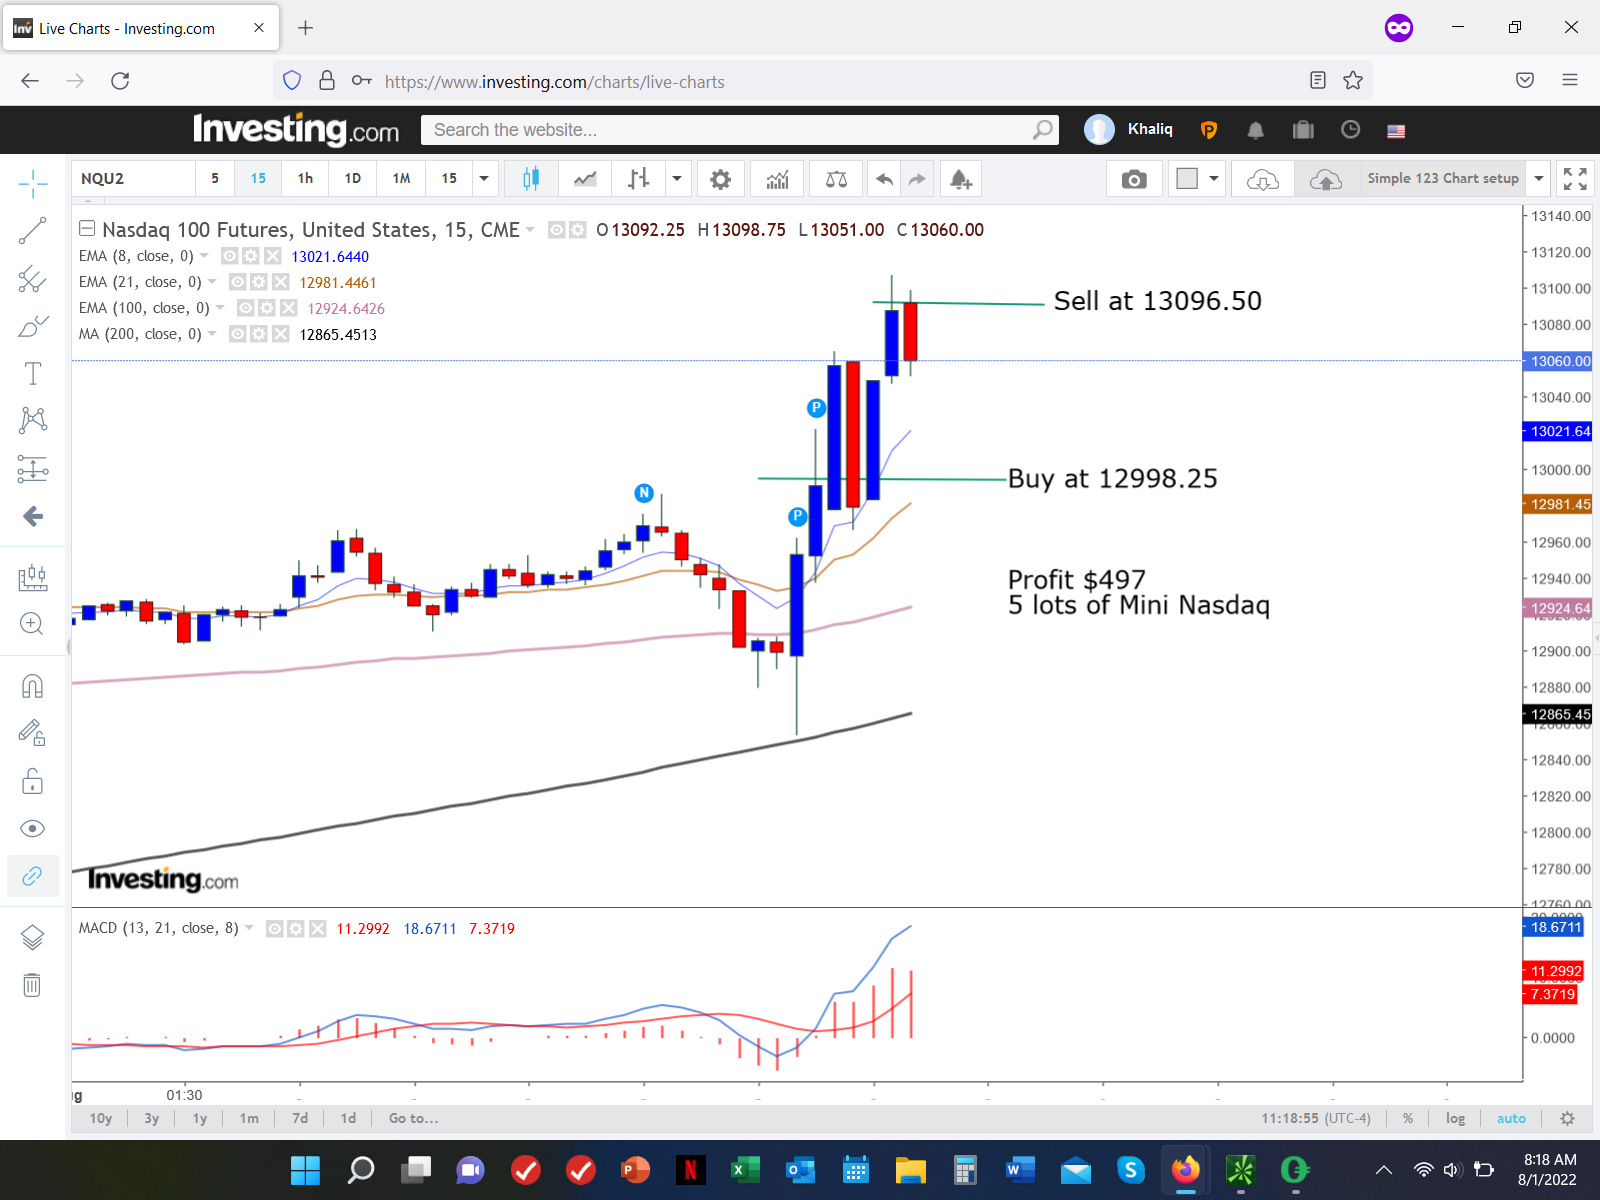Take a chart snapshot with camera icon
Image resolution: width=1600 pixels, height=1200 pixels.
pos(1134,179)
